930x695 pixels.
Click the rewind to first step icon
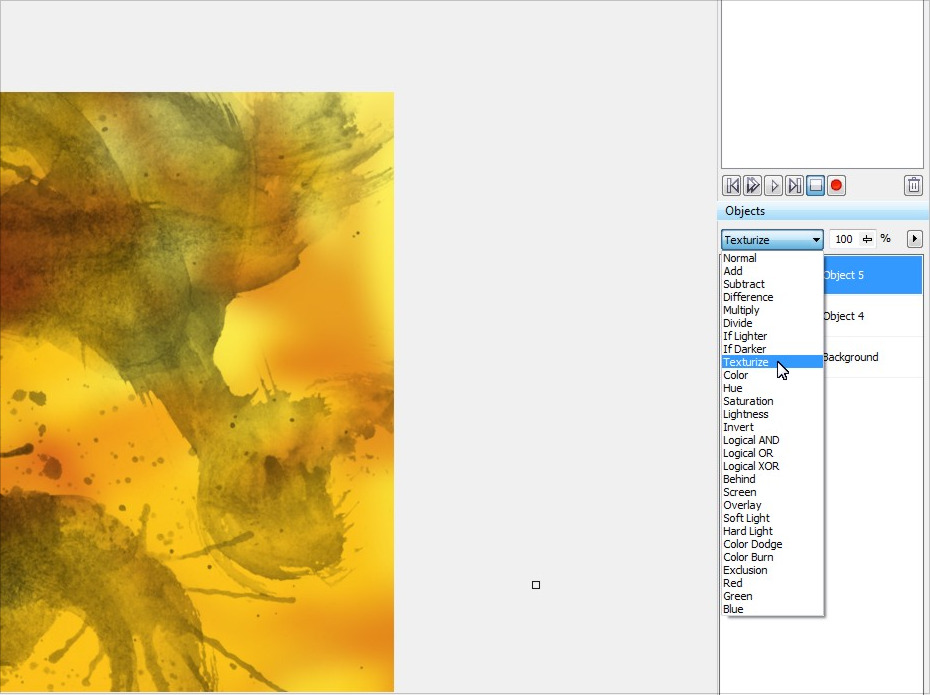(732, 186)
